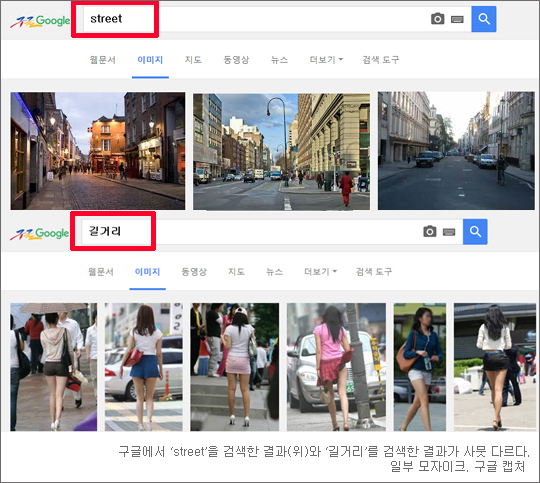This screenshot has height=483, width=540.
Task: Open '검색 도구' in the lower search
Action: click(374, 271)
